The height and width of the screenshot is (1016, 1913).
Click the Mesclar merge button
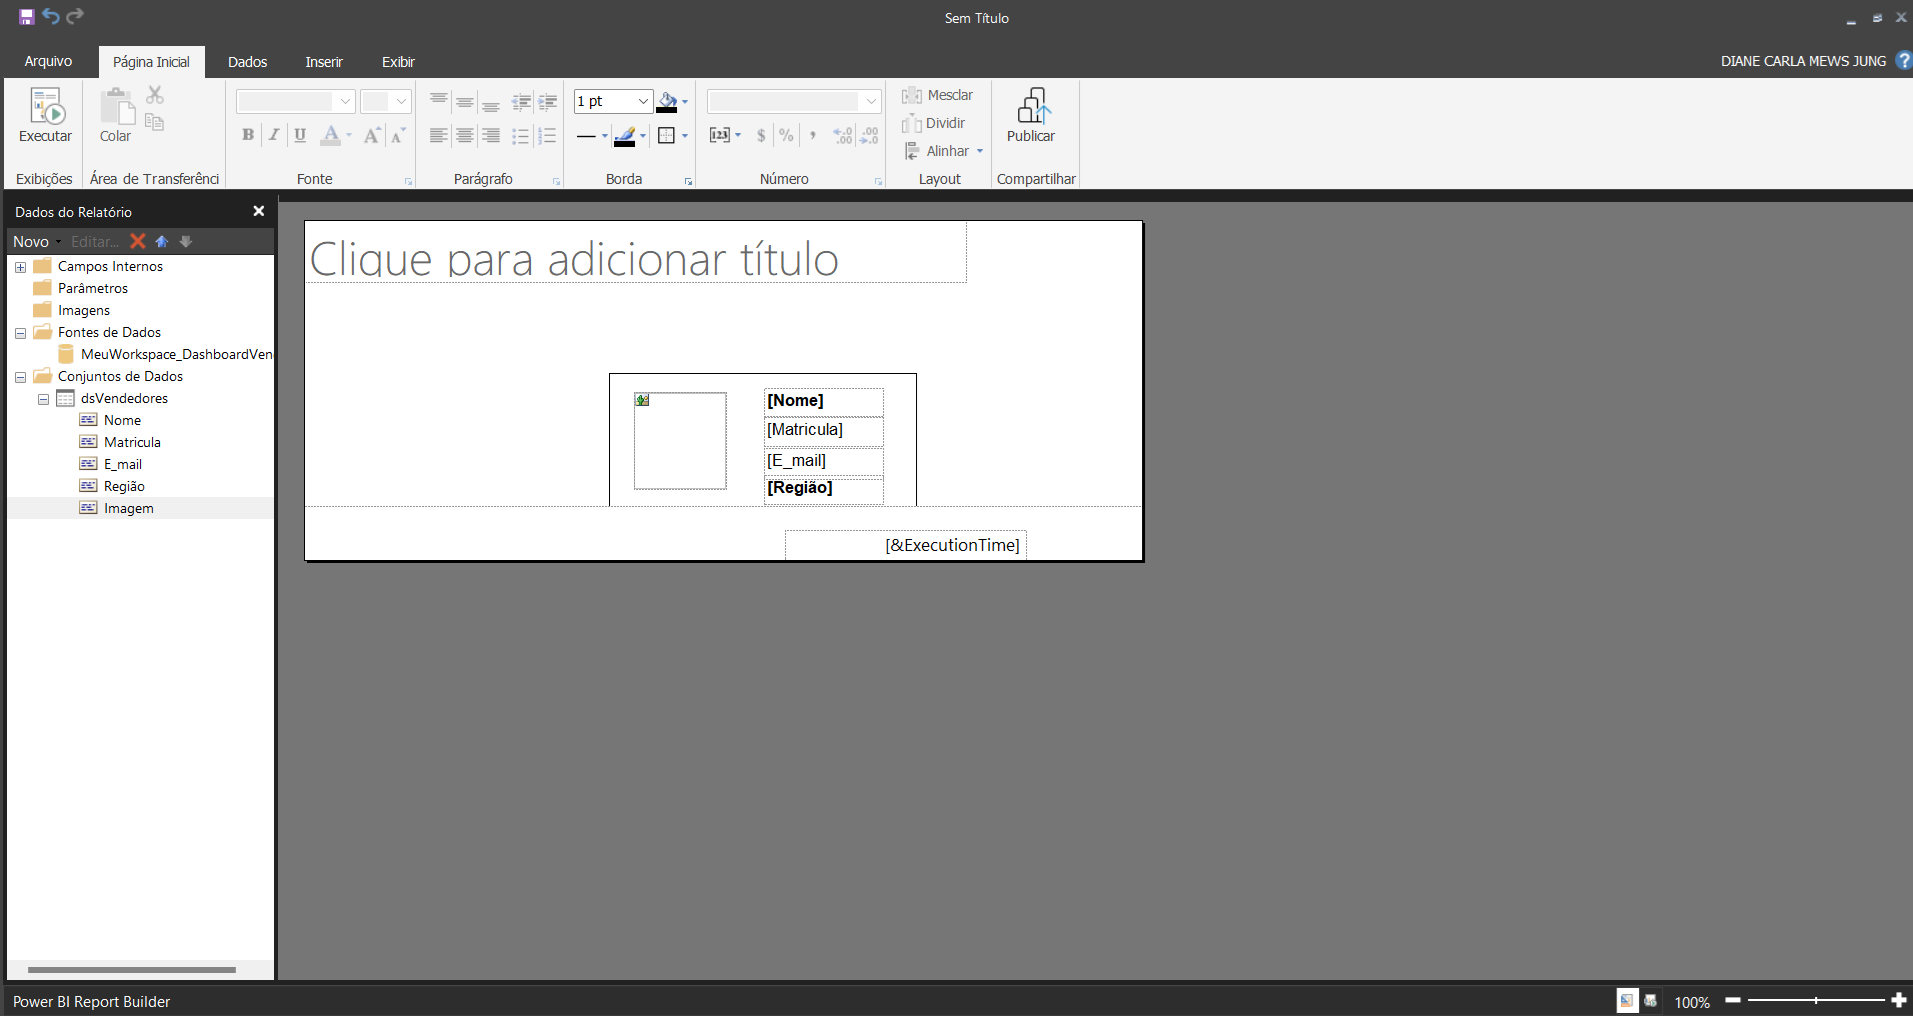coord(937,95)
